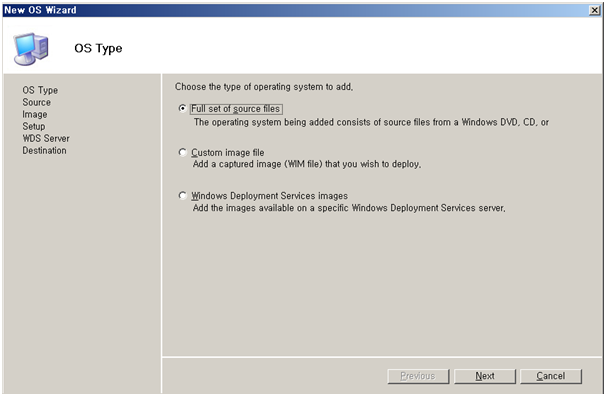This screenshot has height=396, width=606.
Task: Click the Next button
Action: [x=485, y=376]
